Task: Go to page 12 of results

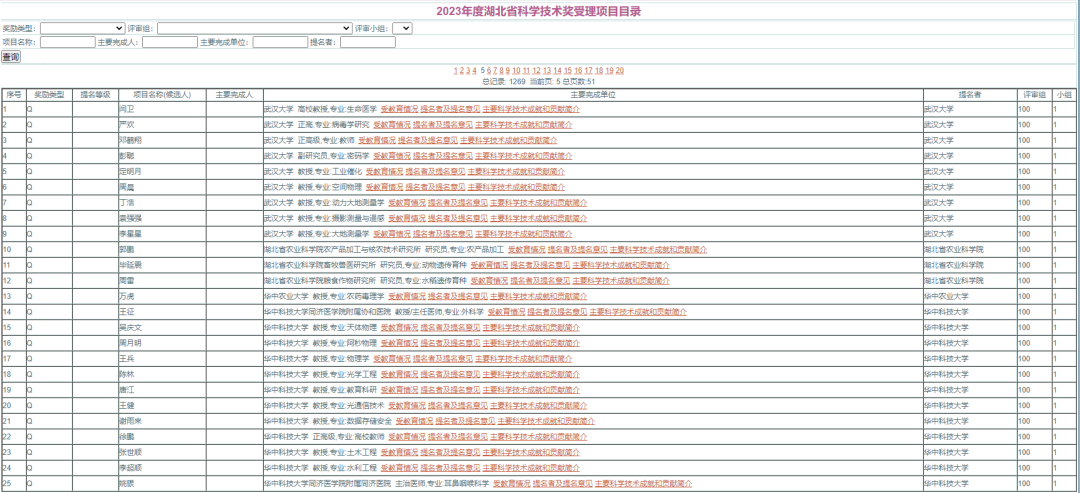Action: [537, 70]
